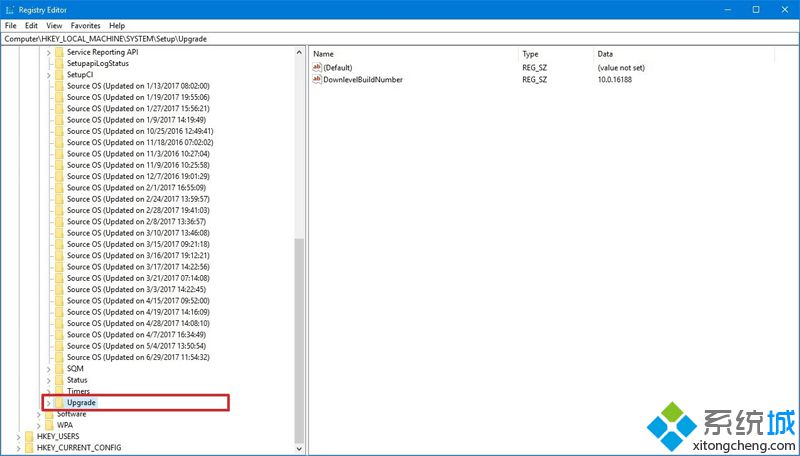
Task: Expand the SQM key
Action: (x=48, y=369)
